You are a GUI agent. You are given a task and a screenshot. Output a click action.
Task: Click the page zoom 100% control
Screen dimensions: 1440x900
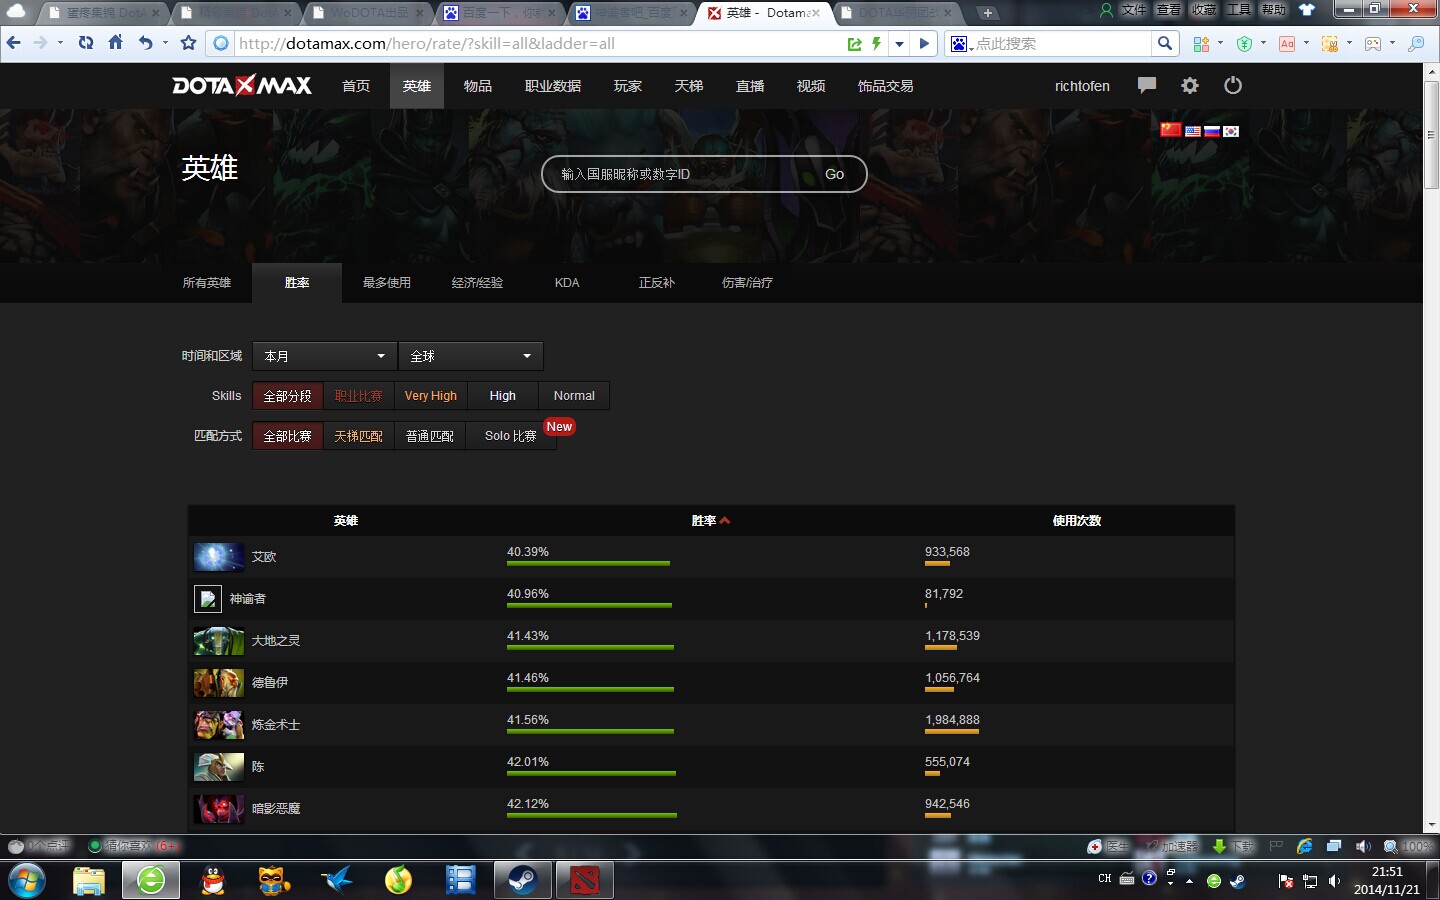(x=1408, y=846)
